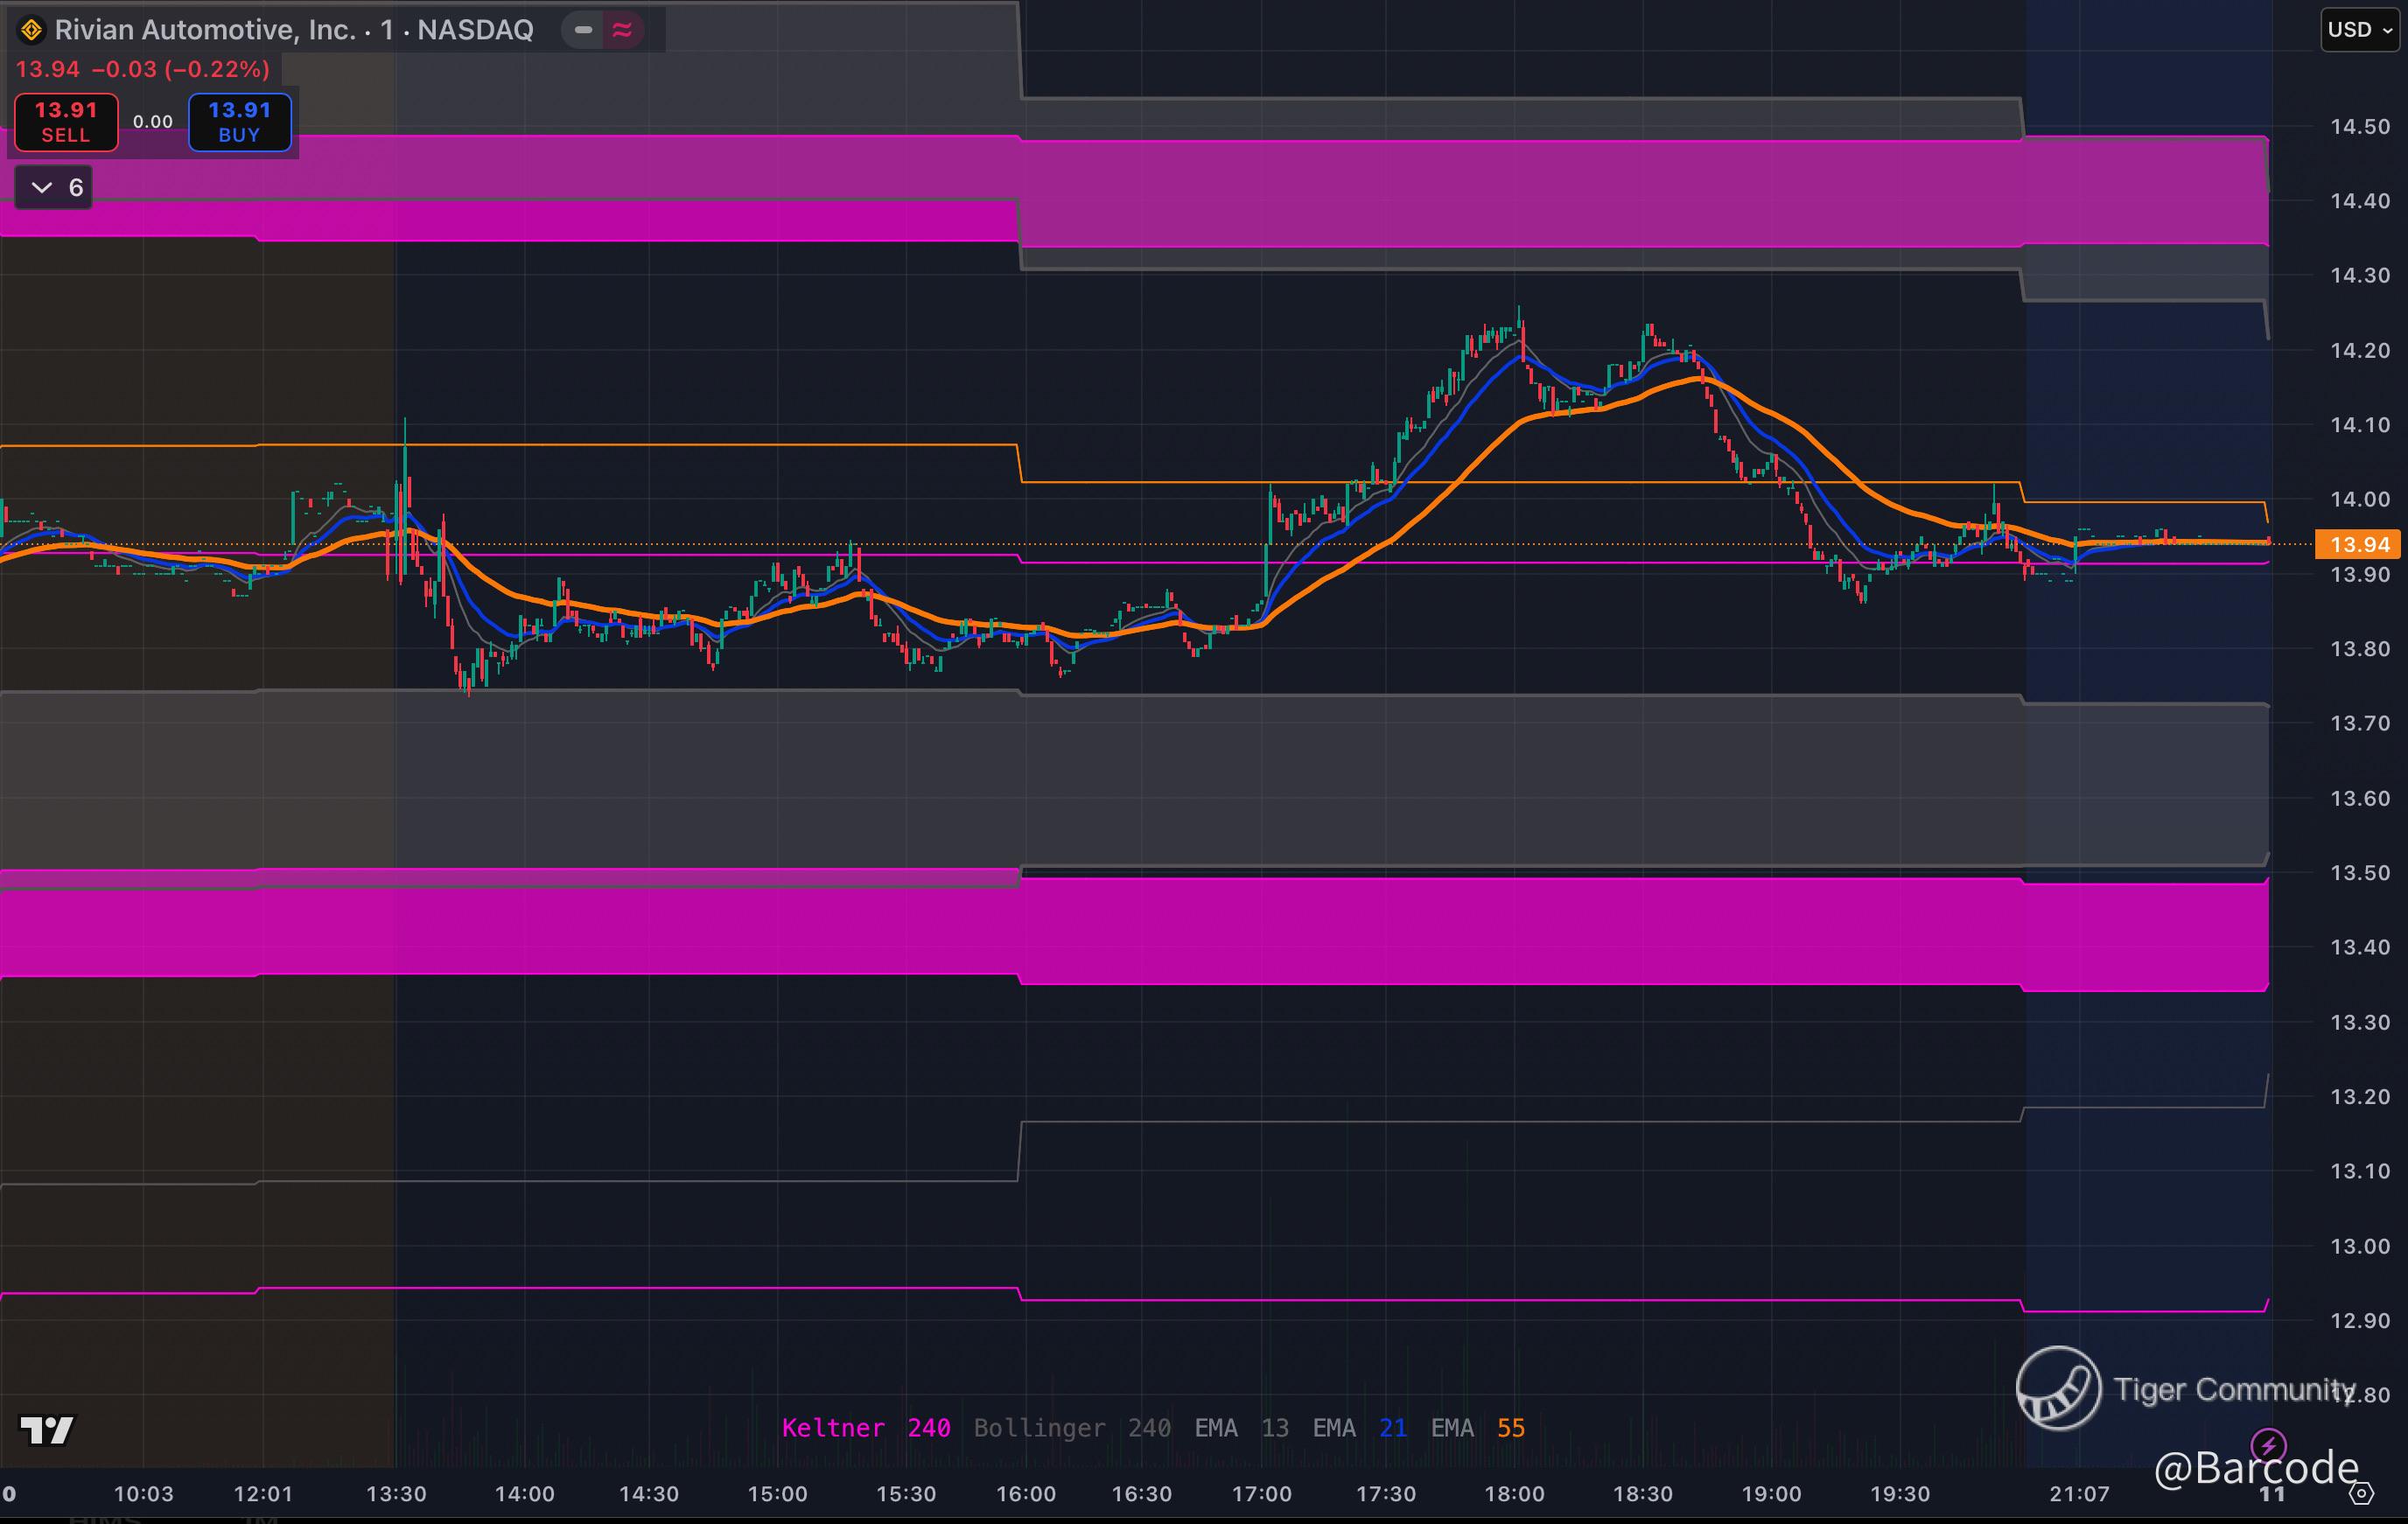
Task: Click the Tiger Community logo watermark
Action: click(2058, 1388)
